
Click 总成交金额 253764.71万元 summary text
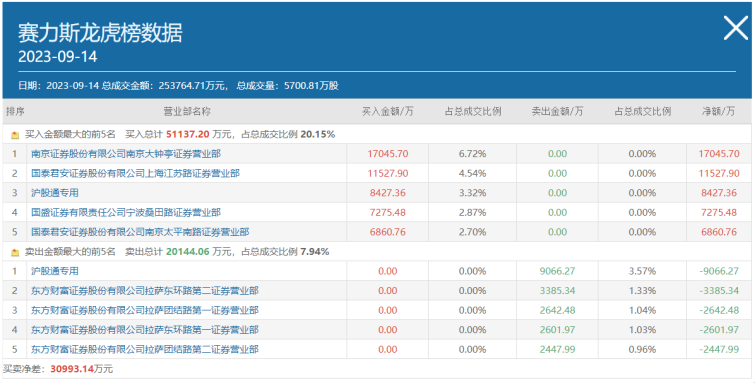164,86
